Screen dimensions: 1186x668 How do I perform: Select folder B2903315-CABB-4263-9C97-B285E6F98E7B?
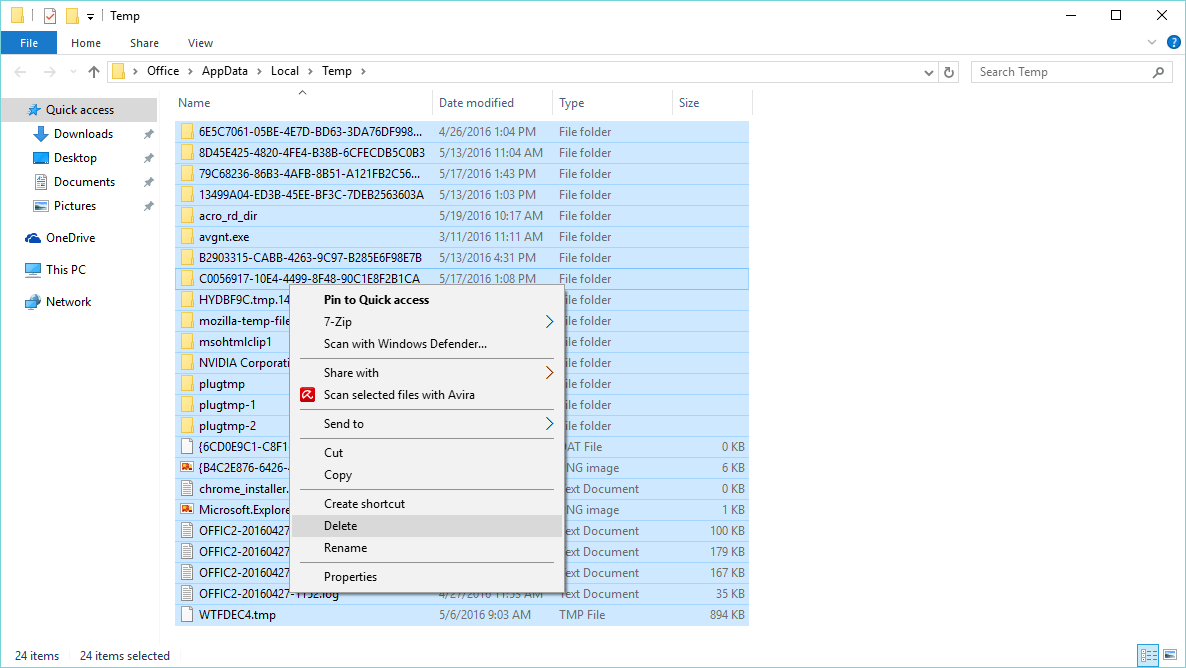(x=462, y=258)
